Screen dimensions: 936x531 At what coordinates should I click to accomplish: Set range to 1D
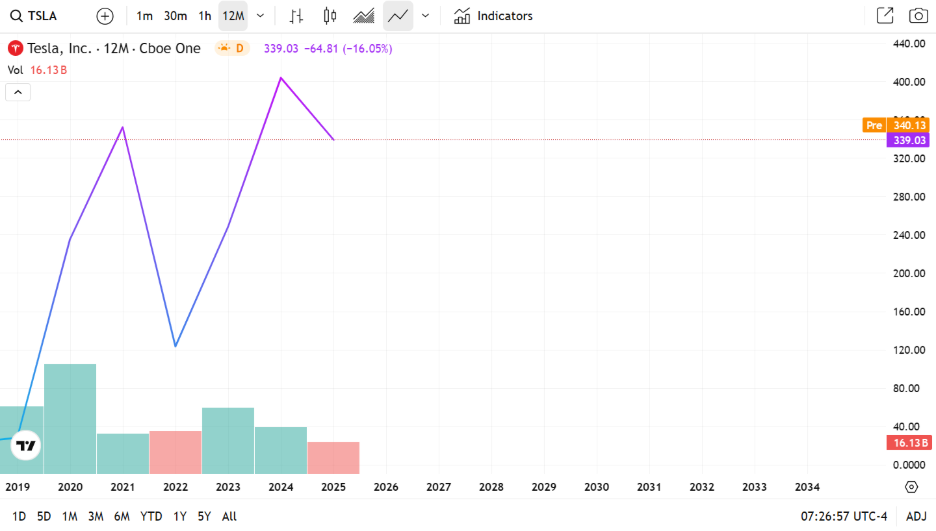click(x=19, y=517)
